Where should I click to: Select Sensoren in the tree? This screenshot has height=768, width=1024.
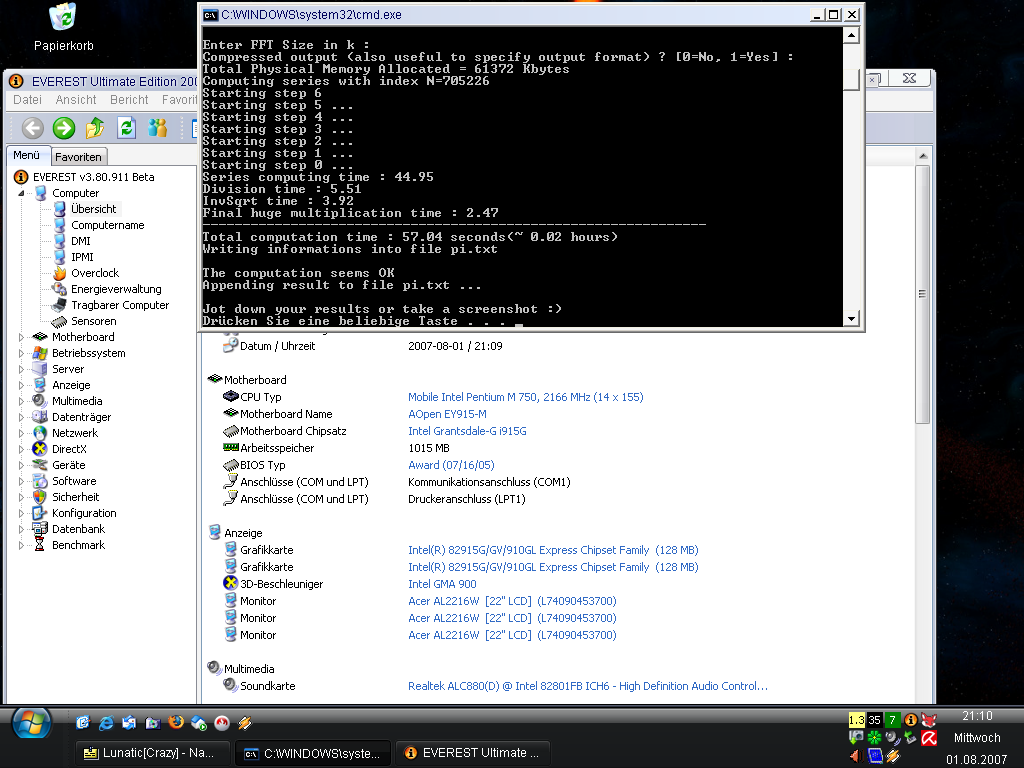click(x=93, y=321)
